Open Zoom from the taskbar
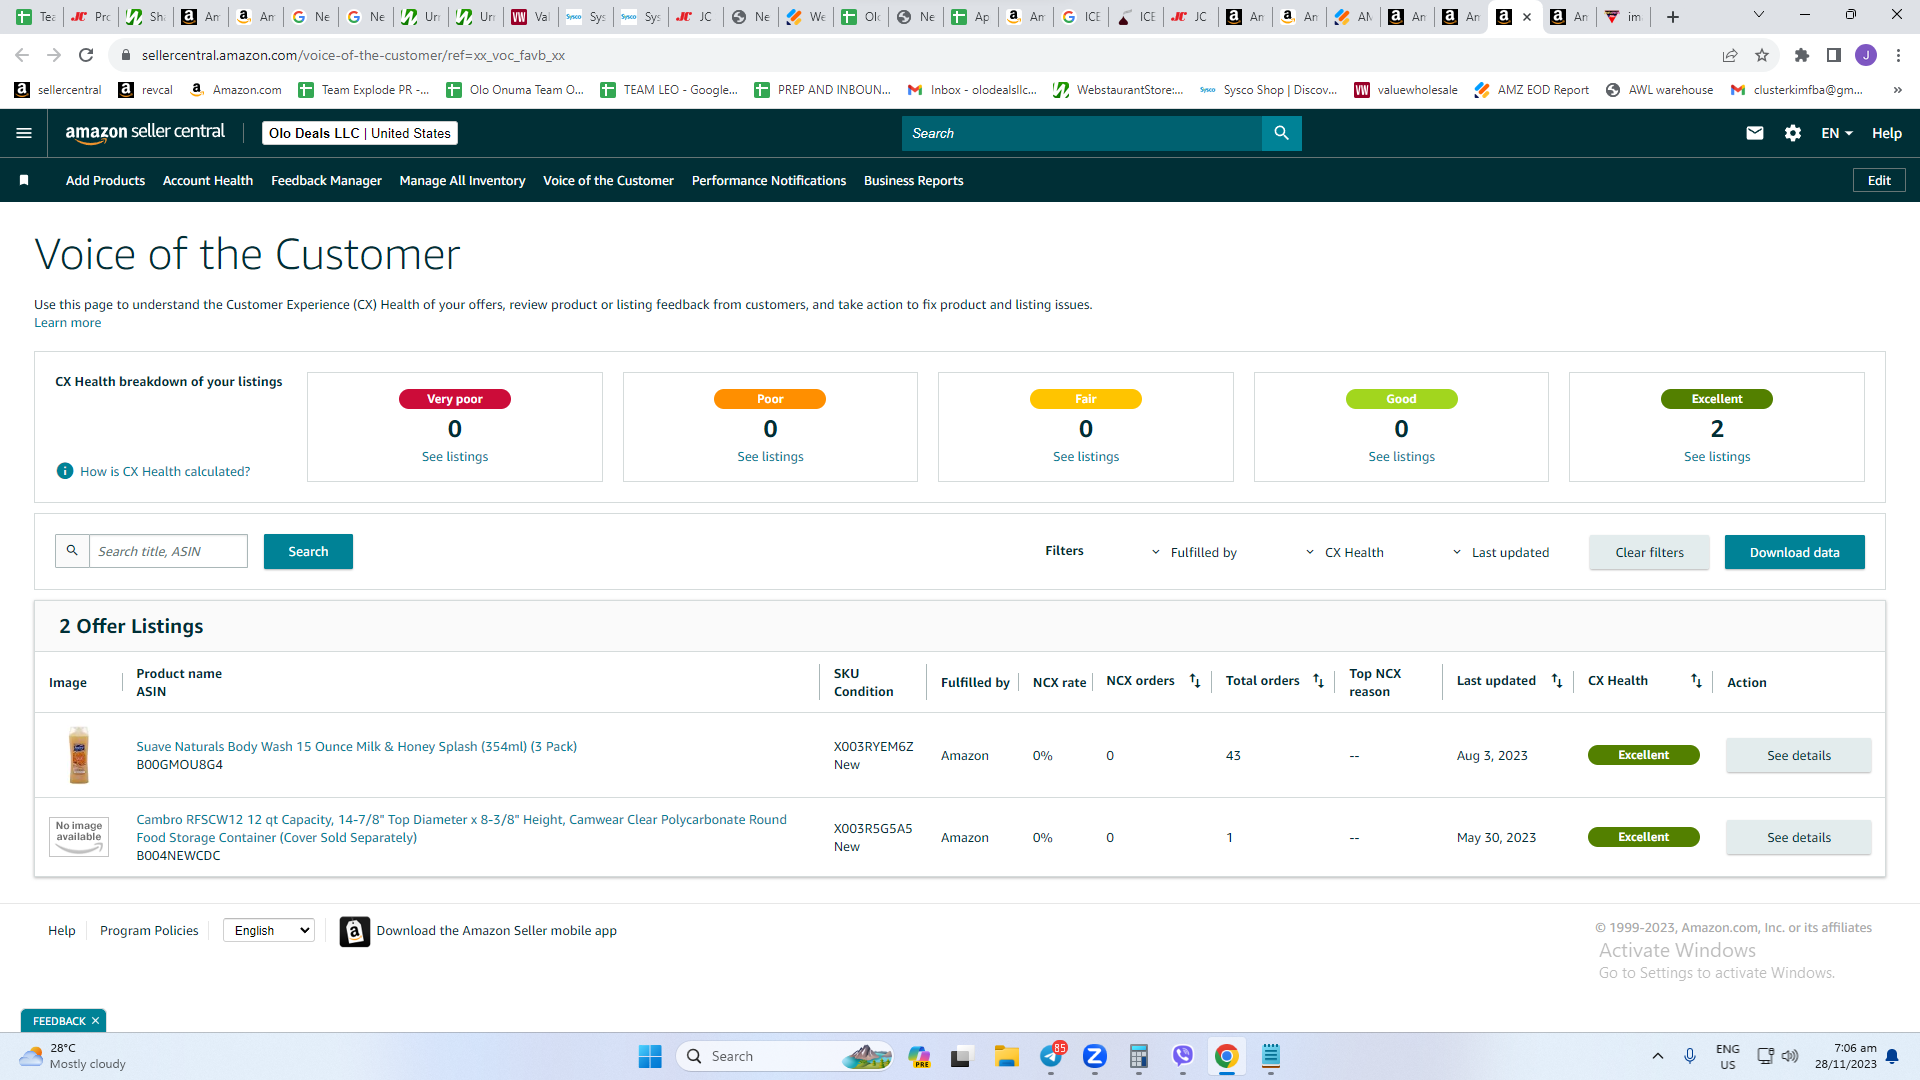The height and width of the screenshot is (1080, 1920). pos(1095,1056)
